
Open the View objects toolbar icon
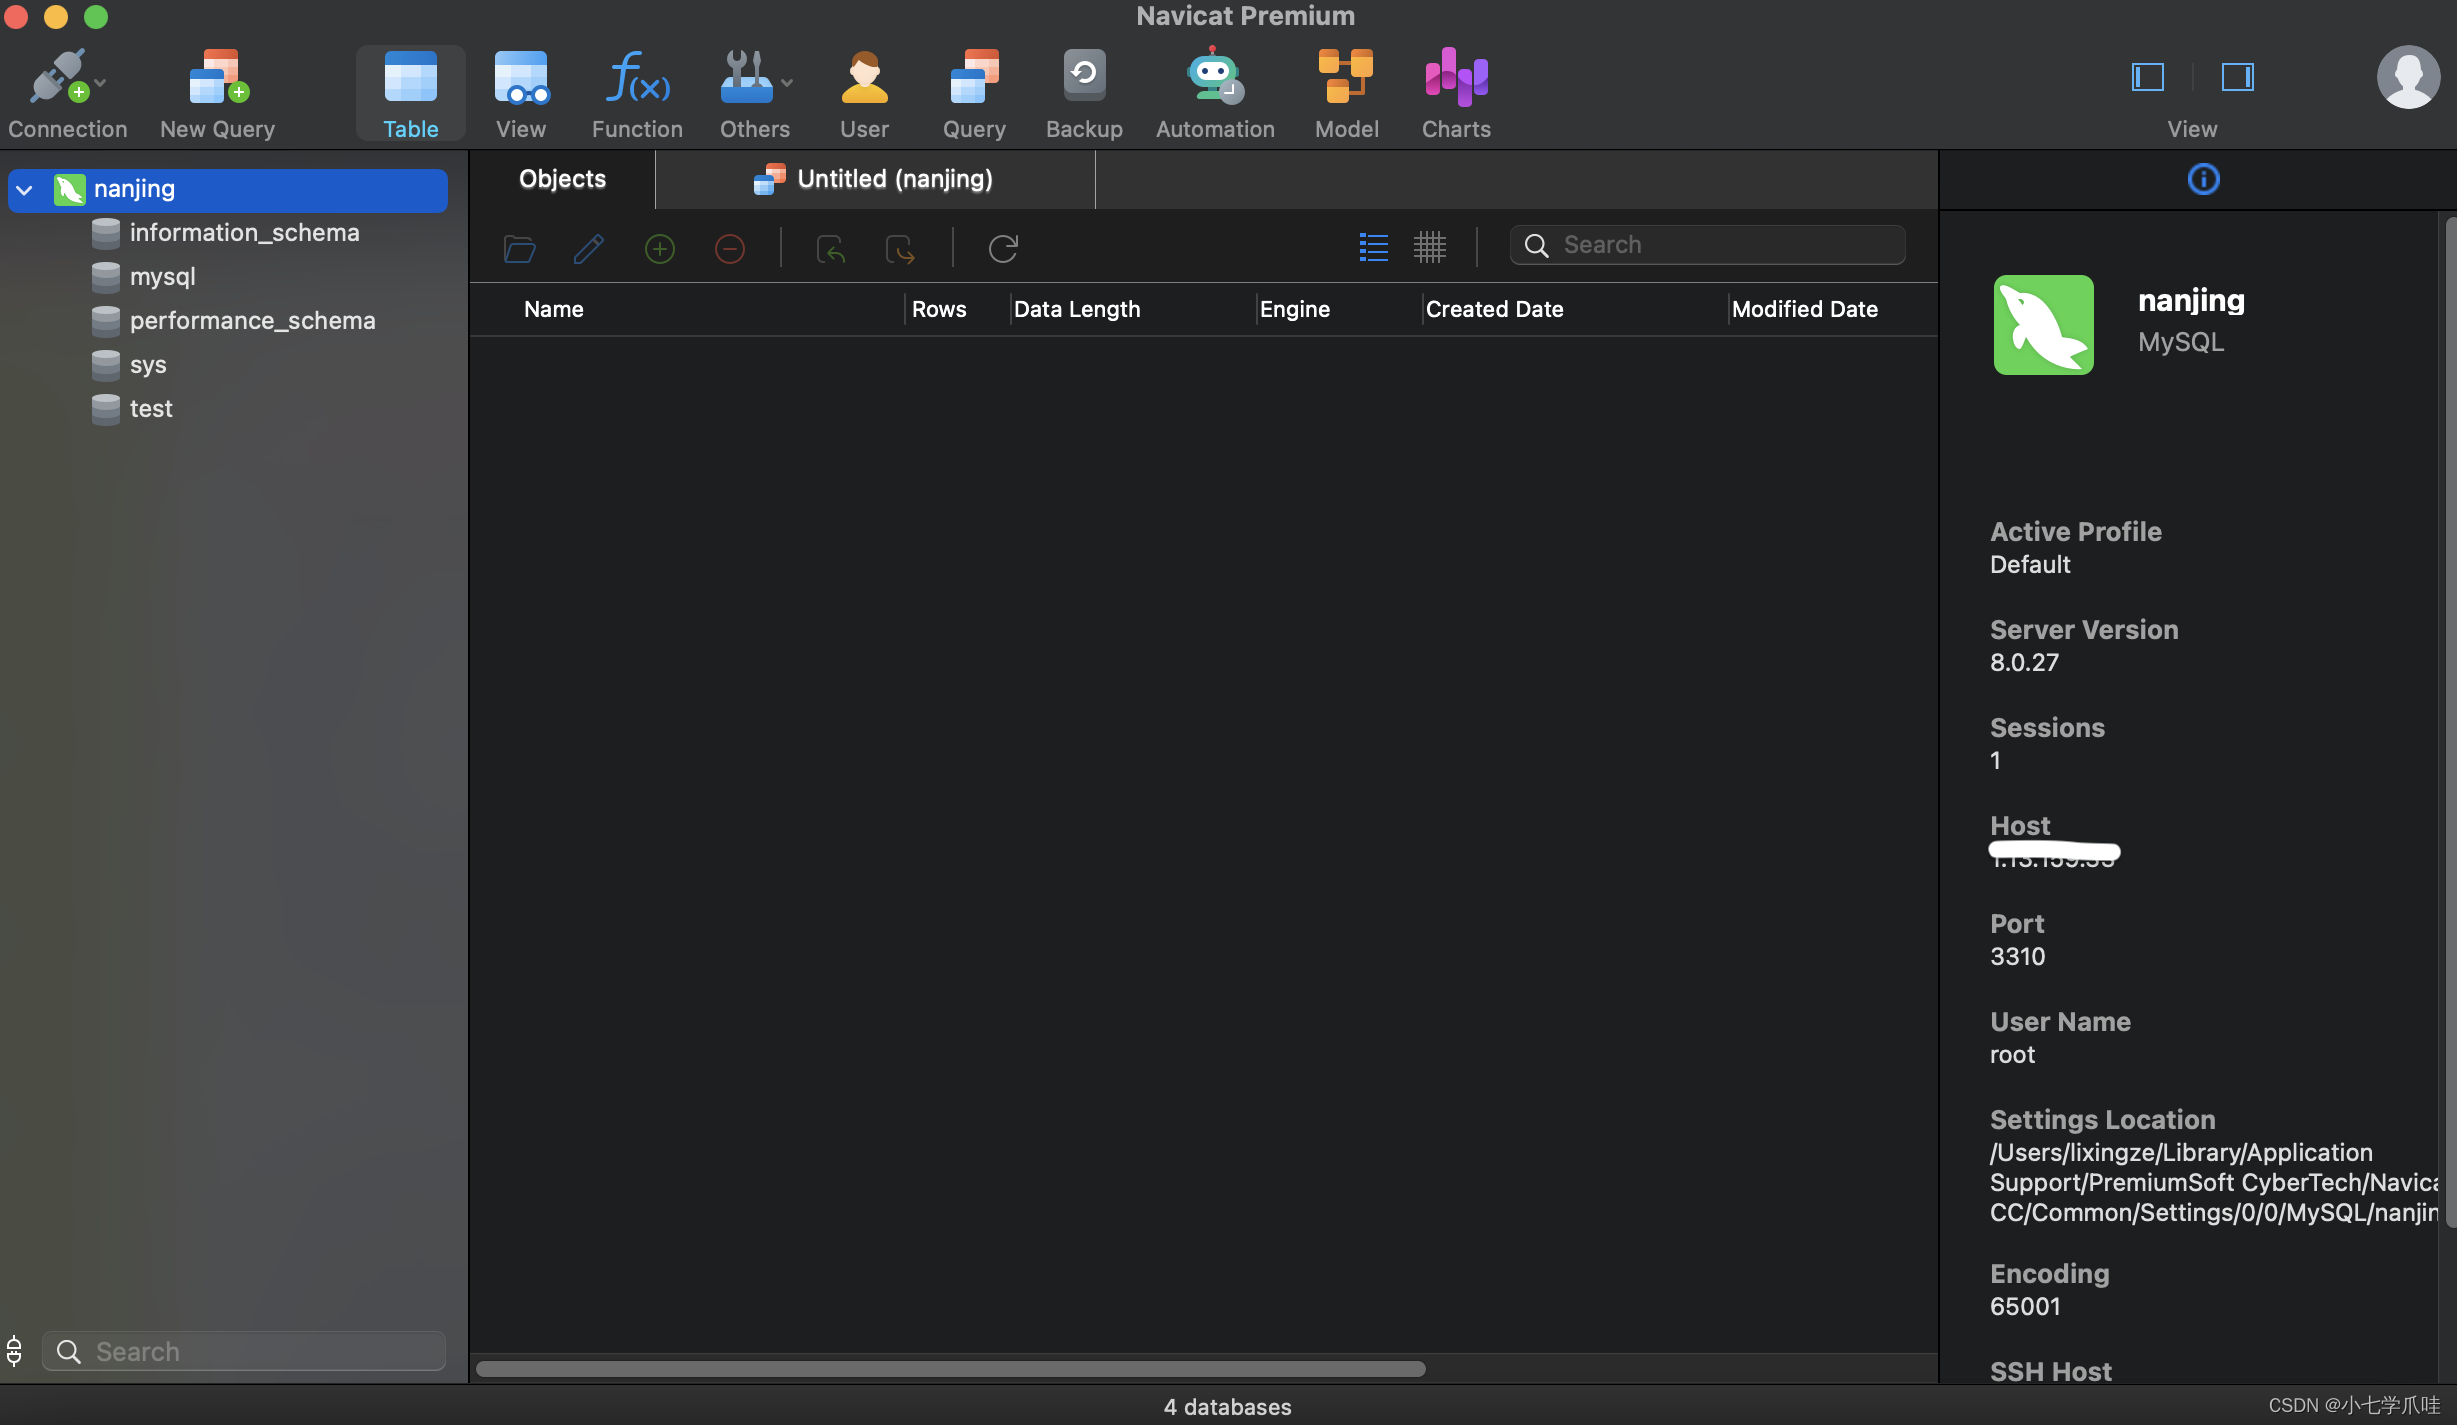pos(521,95)
